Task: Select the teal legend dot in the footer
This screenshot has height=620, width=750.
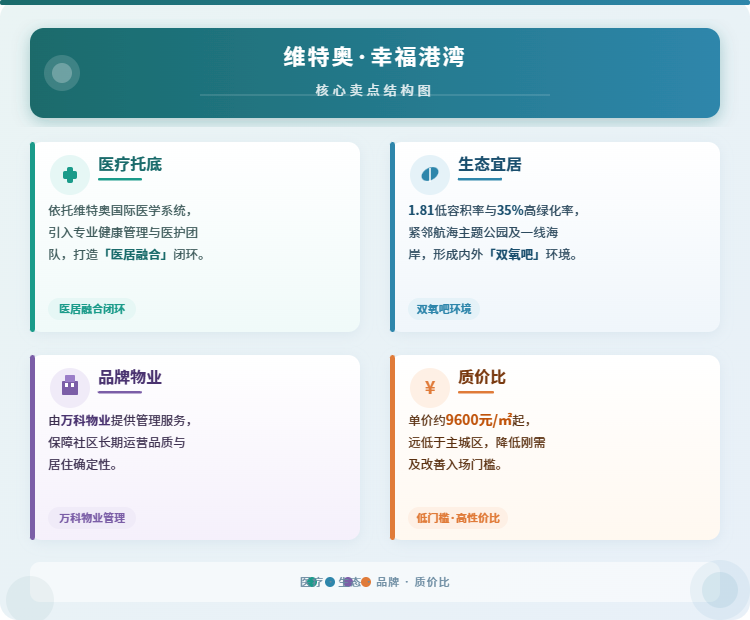Action: [x=312, y=582]
